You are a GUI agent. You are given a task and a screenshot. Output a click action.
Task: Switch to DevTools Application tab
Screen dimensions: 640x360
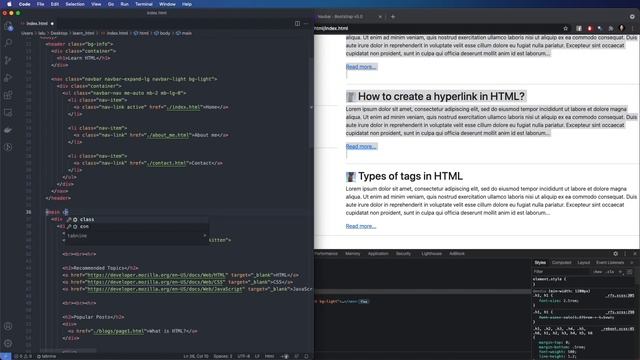(x=378, y=253)
